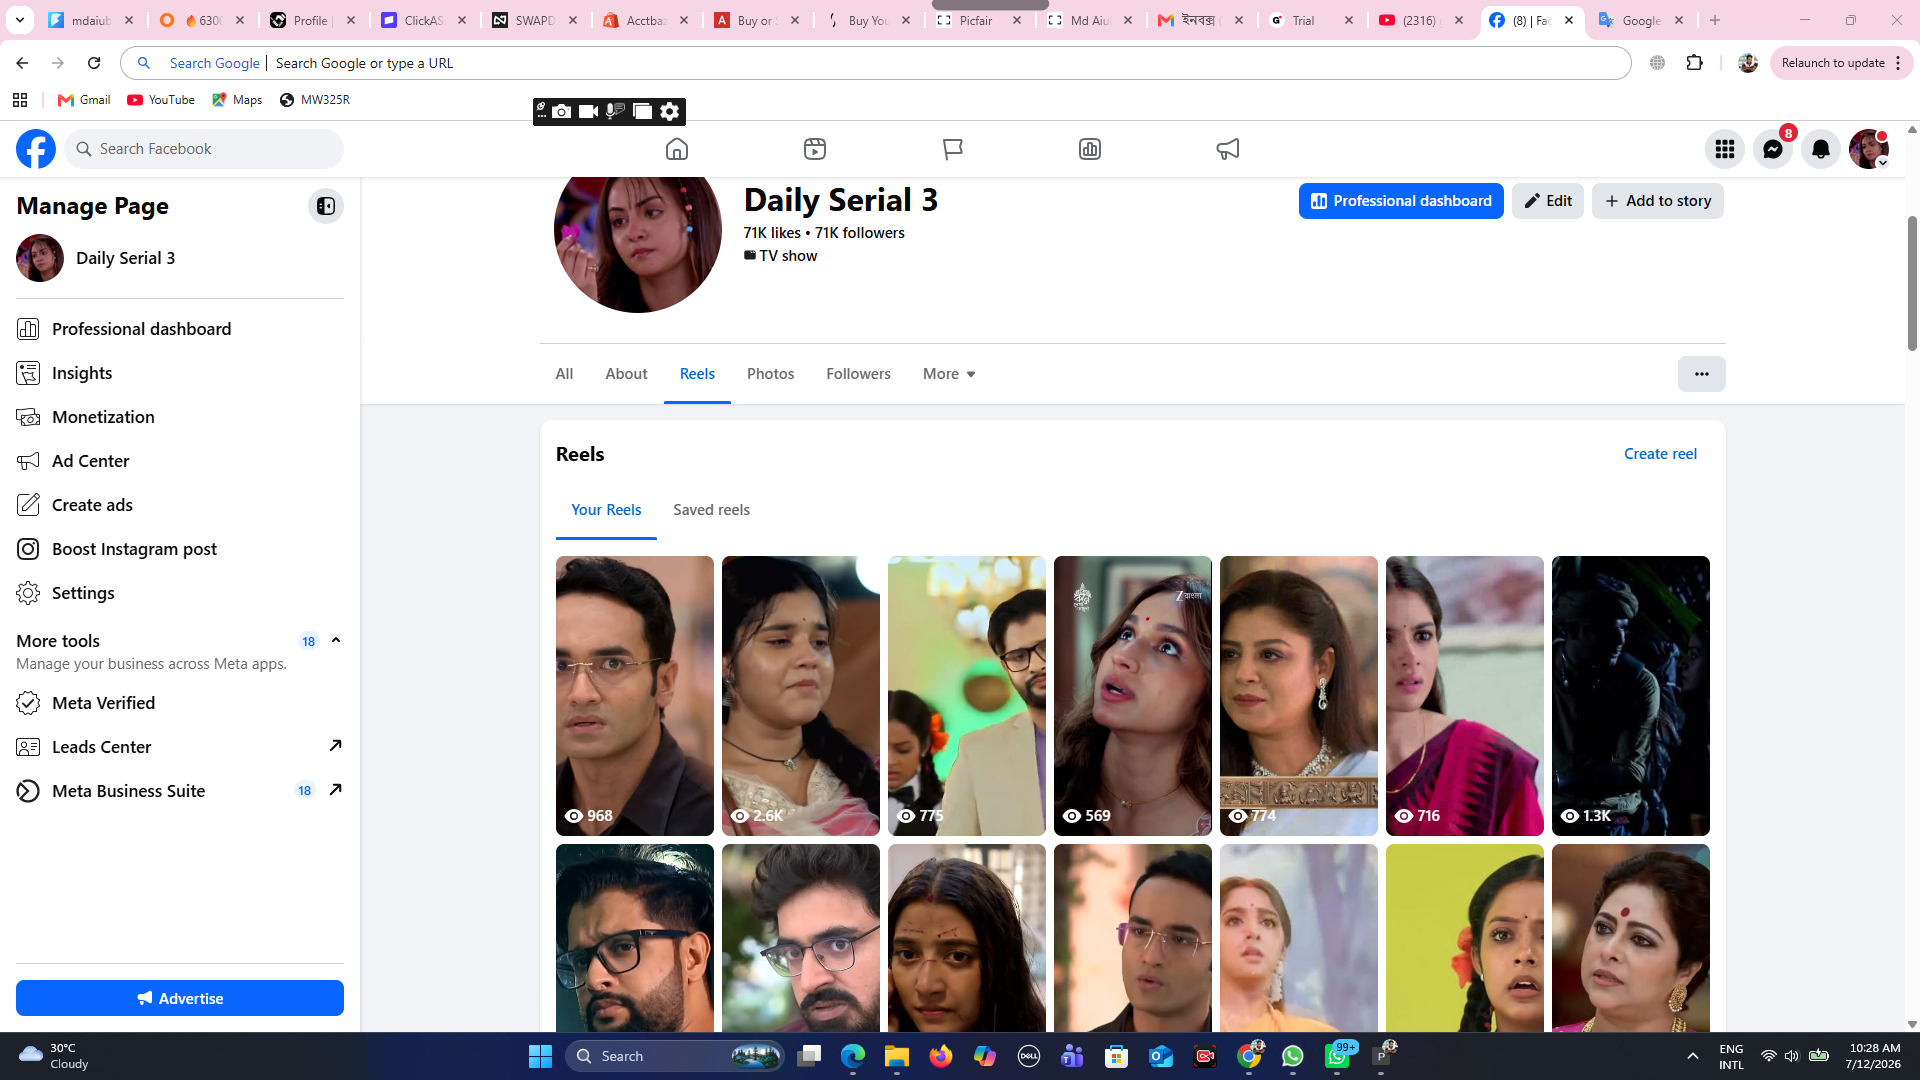The width and height of the screenshot is (1920, 1080).
Task: Open Meta Business Suite external link
Action: [x=180, y=791]
